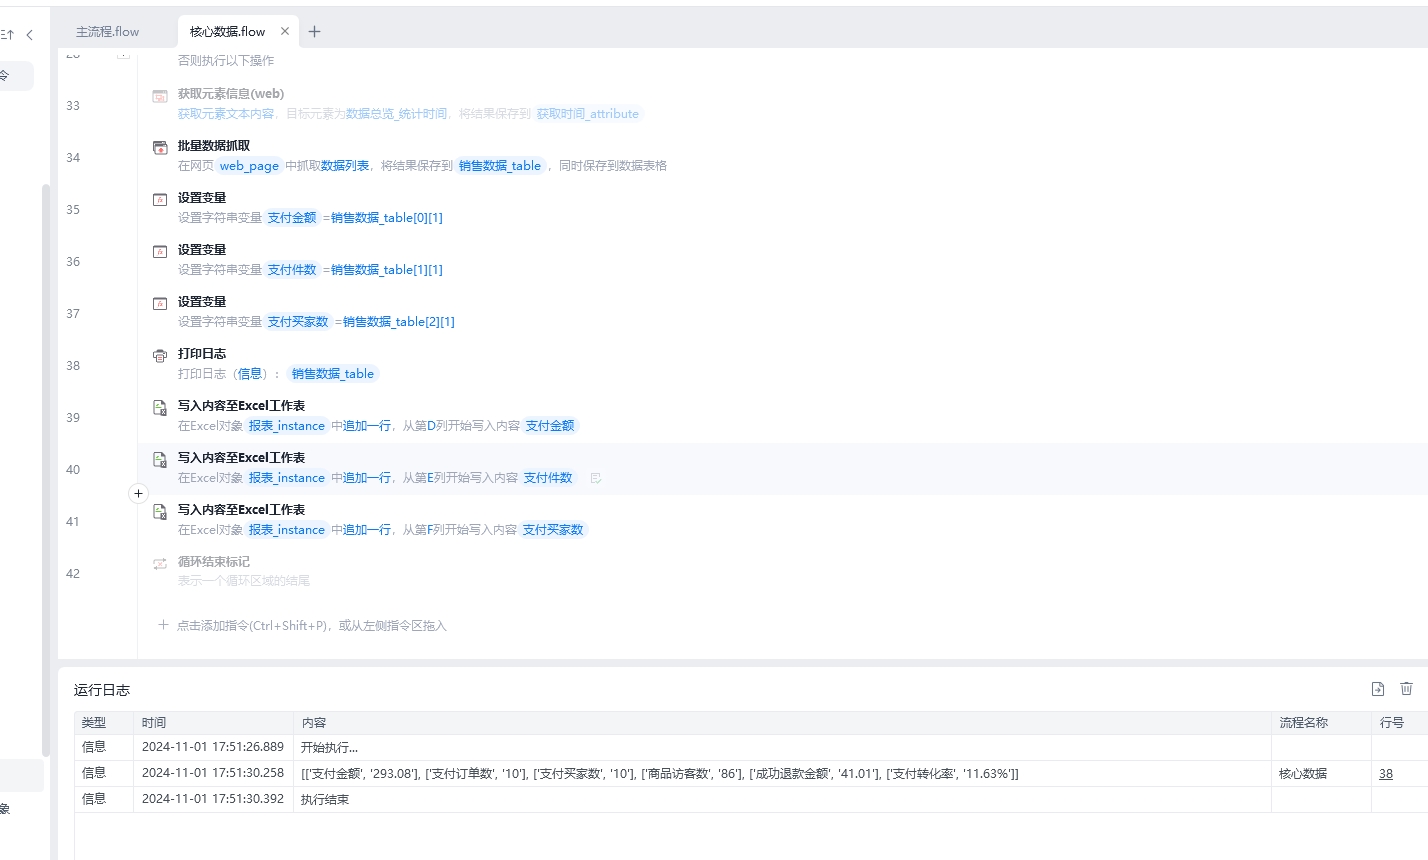Switch to the 主流程.flow tab
This screenshot has height=860, width=1428.
click(108, 31)
